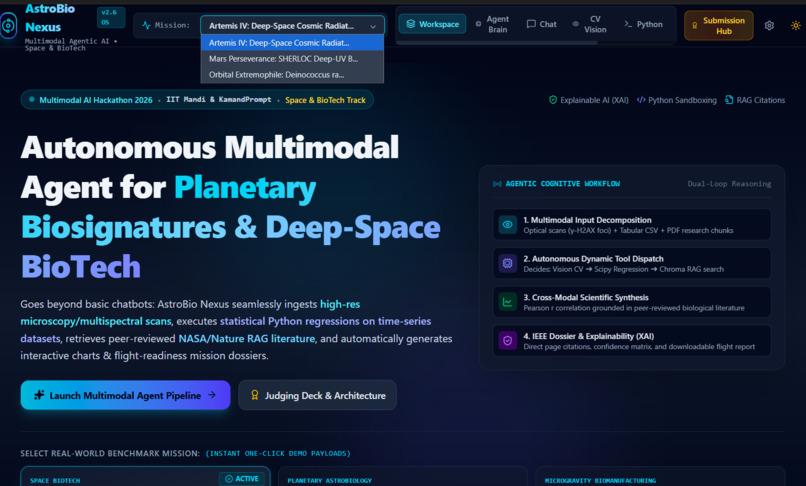
Task: Click the pulse icon beside Mission label
Action: [x=146, y=25]
